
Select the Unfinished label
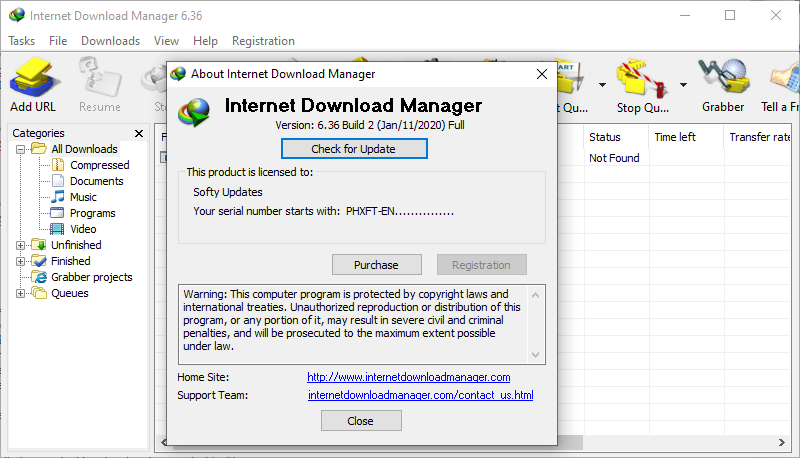pyautogui.click(x=76, y=245)
